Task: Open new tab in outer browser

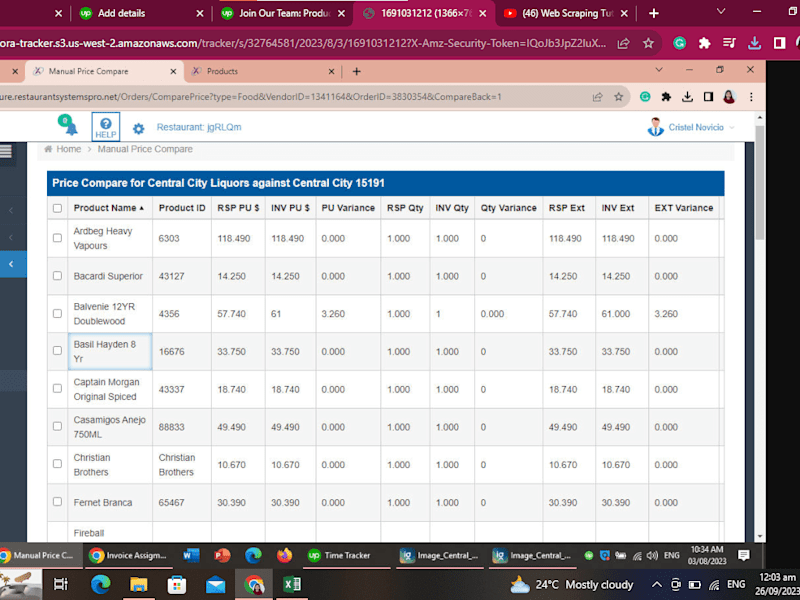Action: pyautogui.click(x=654, y=13)
